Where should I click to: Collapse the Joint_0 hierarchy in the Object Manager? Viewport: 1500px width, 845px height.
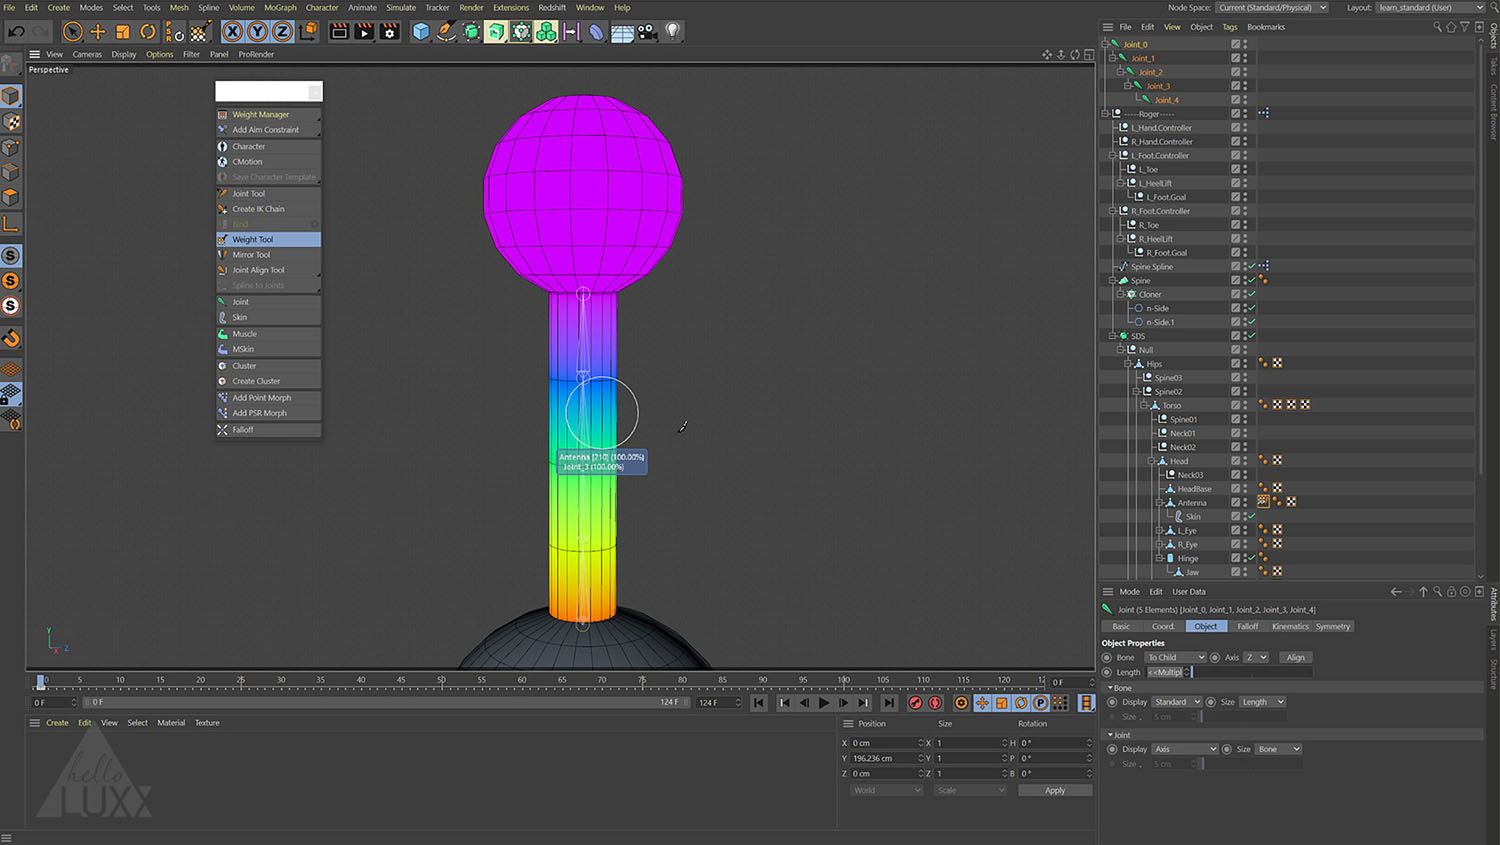[x=1107, y=43]
